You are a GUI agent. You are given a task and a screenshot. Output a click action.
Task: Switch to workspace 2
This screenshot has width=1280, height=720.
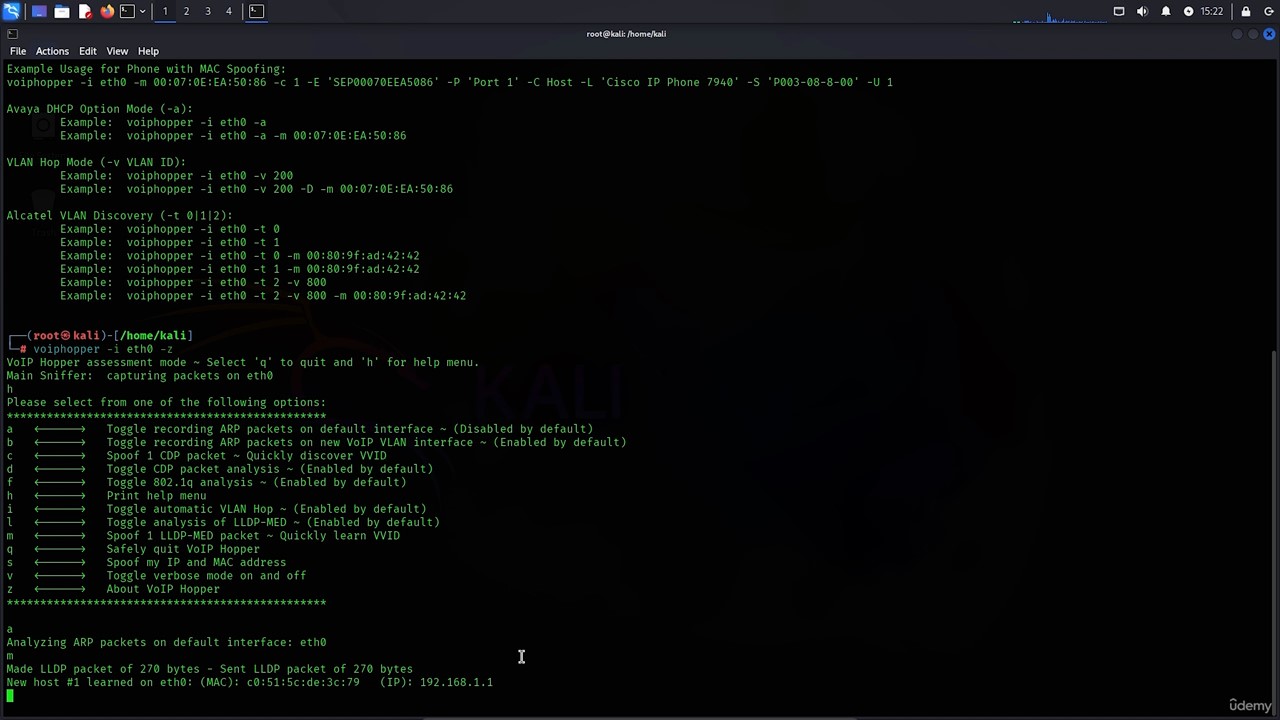click(x=186, y=11)
